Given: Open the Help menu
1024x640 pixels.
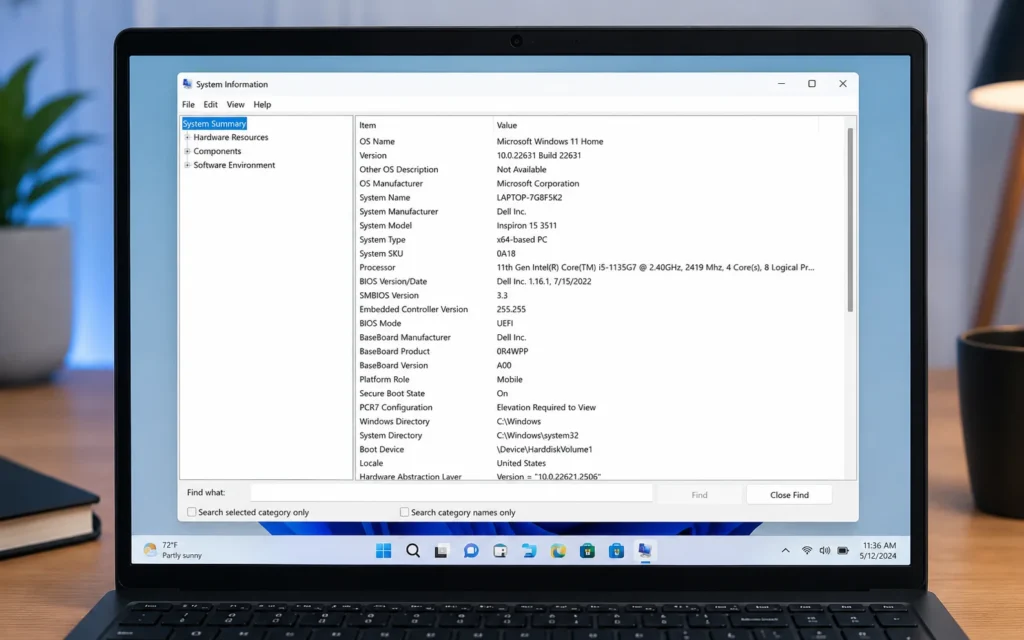Looking at the screenshot, I should [x=262, y=104].
